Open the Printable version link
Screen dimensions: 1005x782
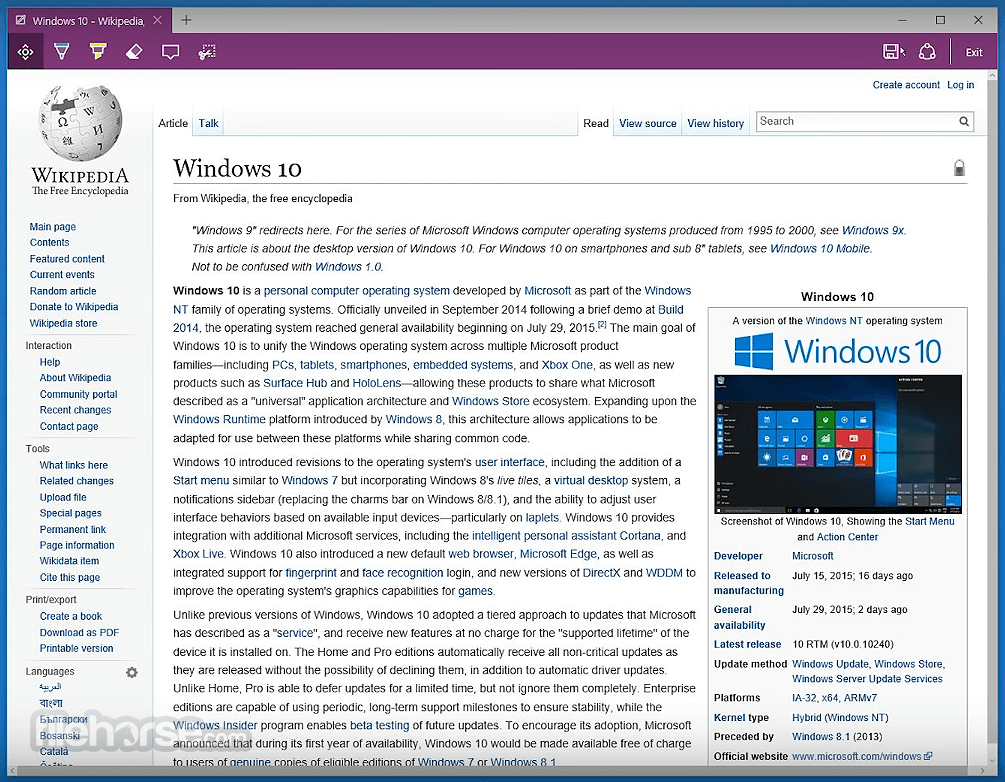pos(76,648)
